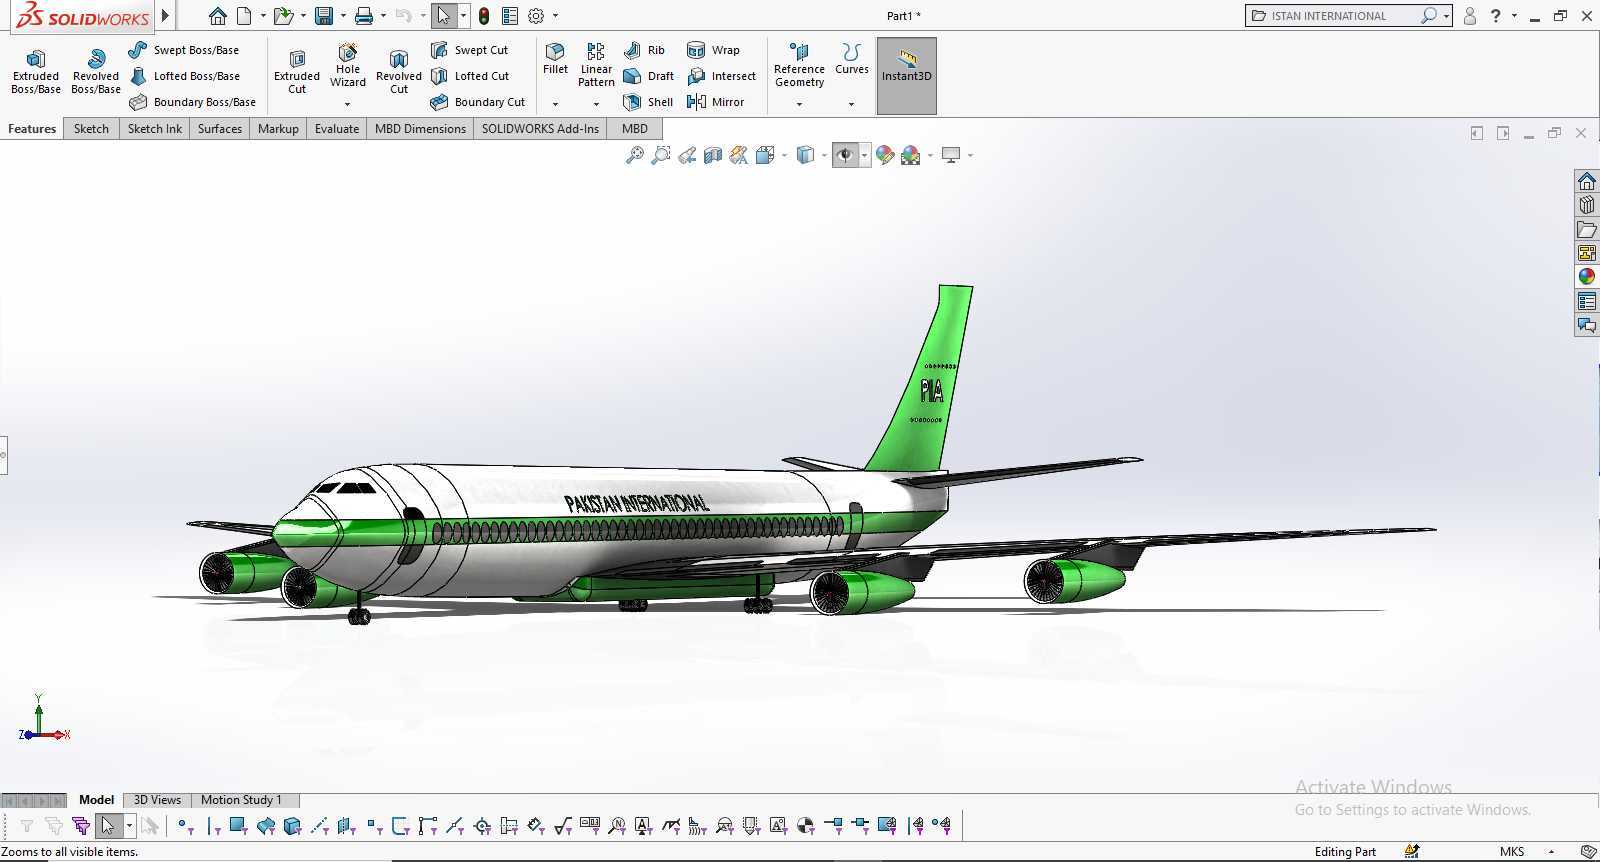1600x862 pixels.
Task: Select the Intersect feature
Action: coord(722,76)
